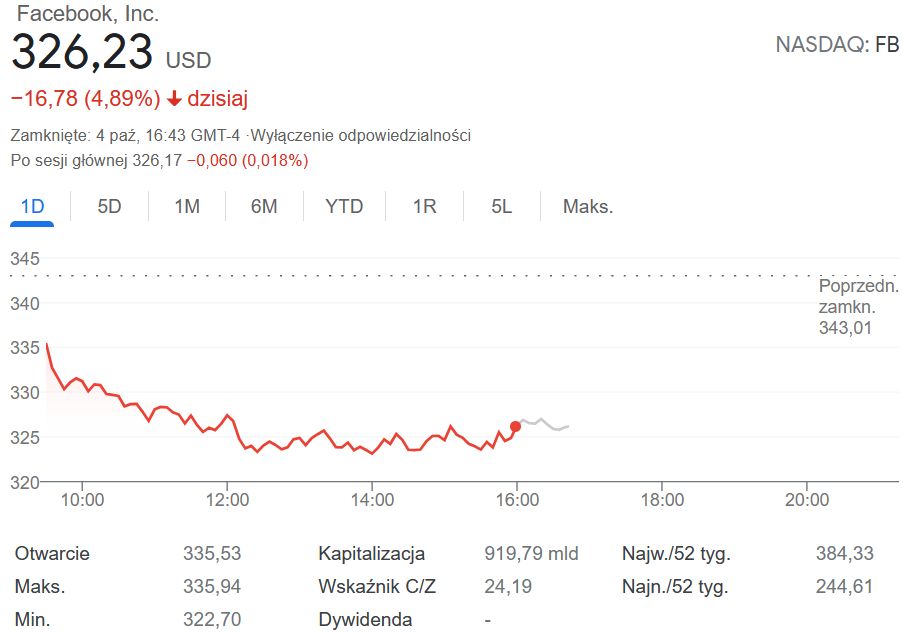
Task: Open the 5L five-year tab
Action: click(502, 207)
